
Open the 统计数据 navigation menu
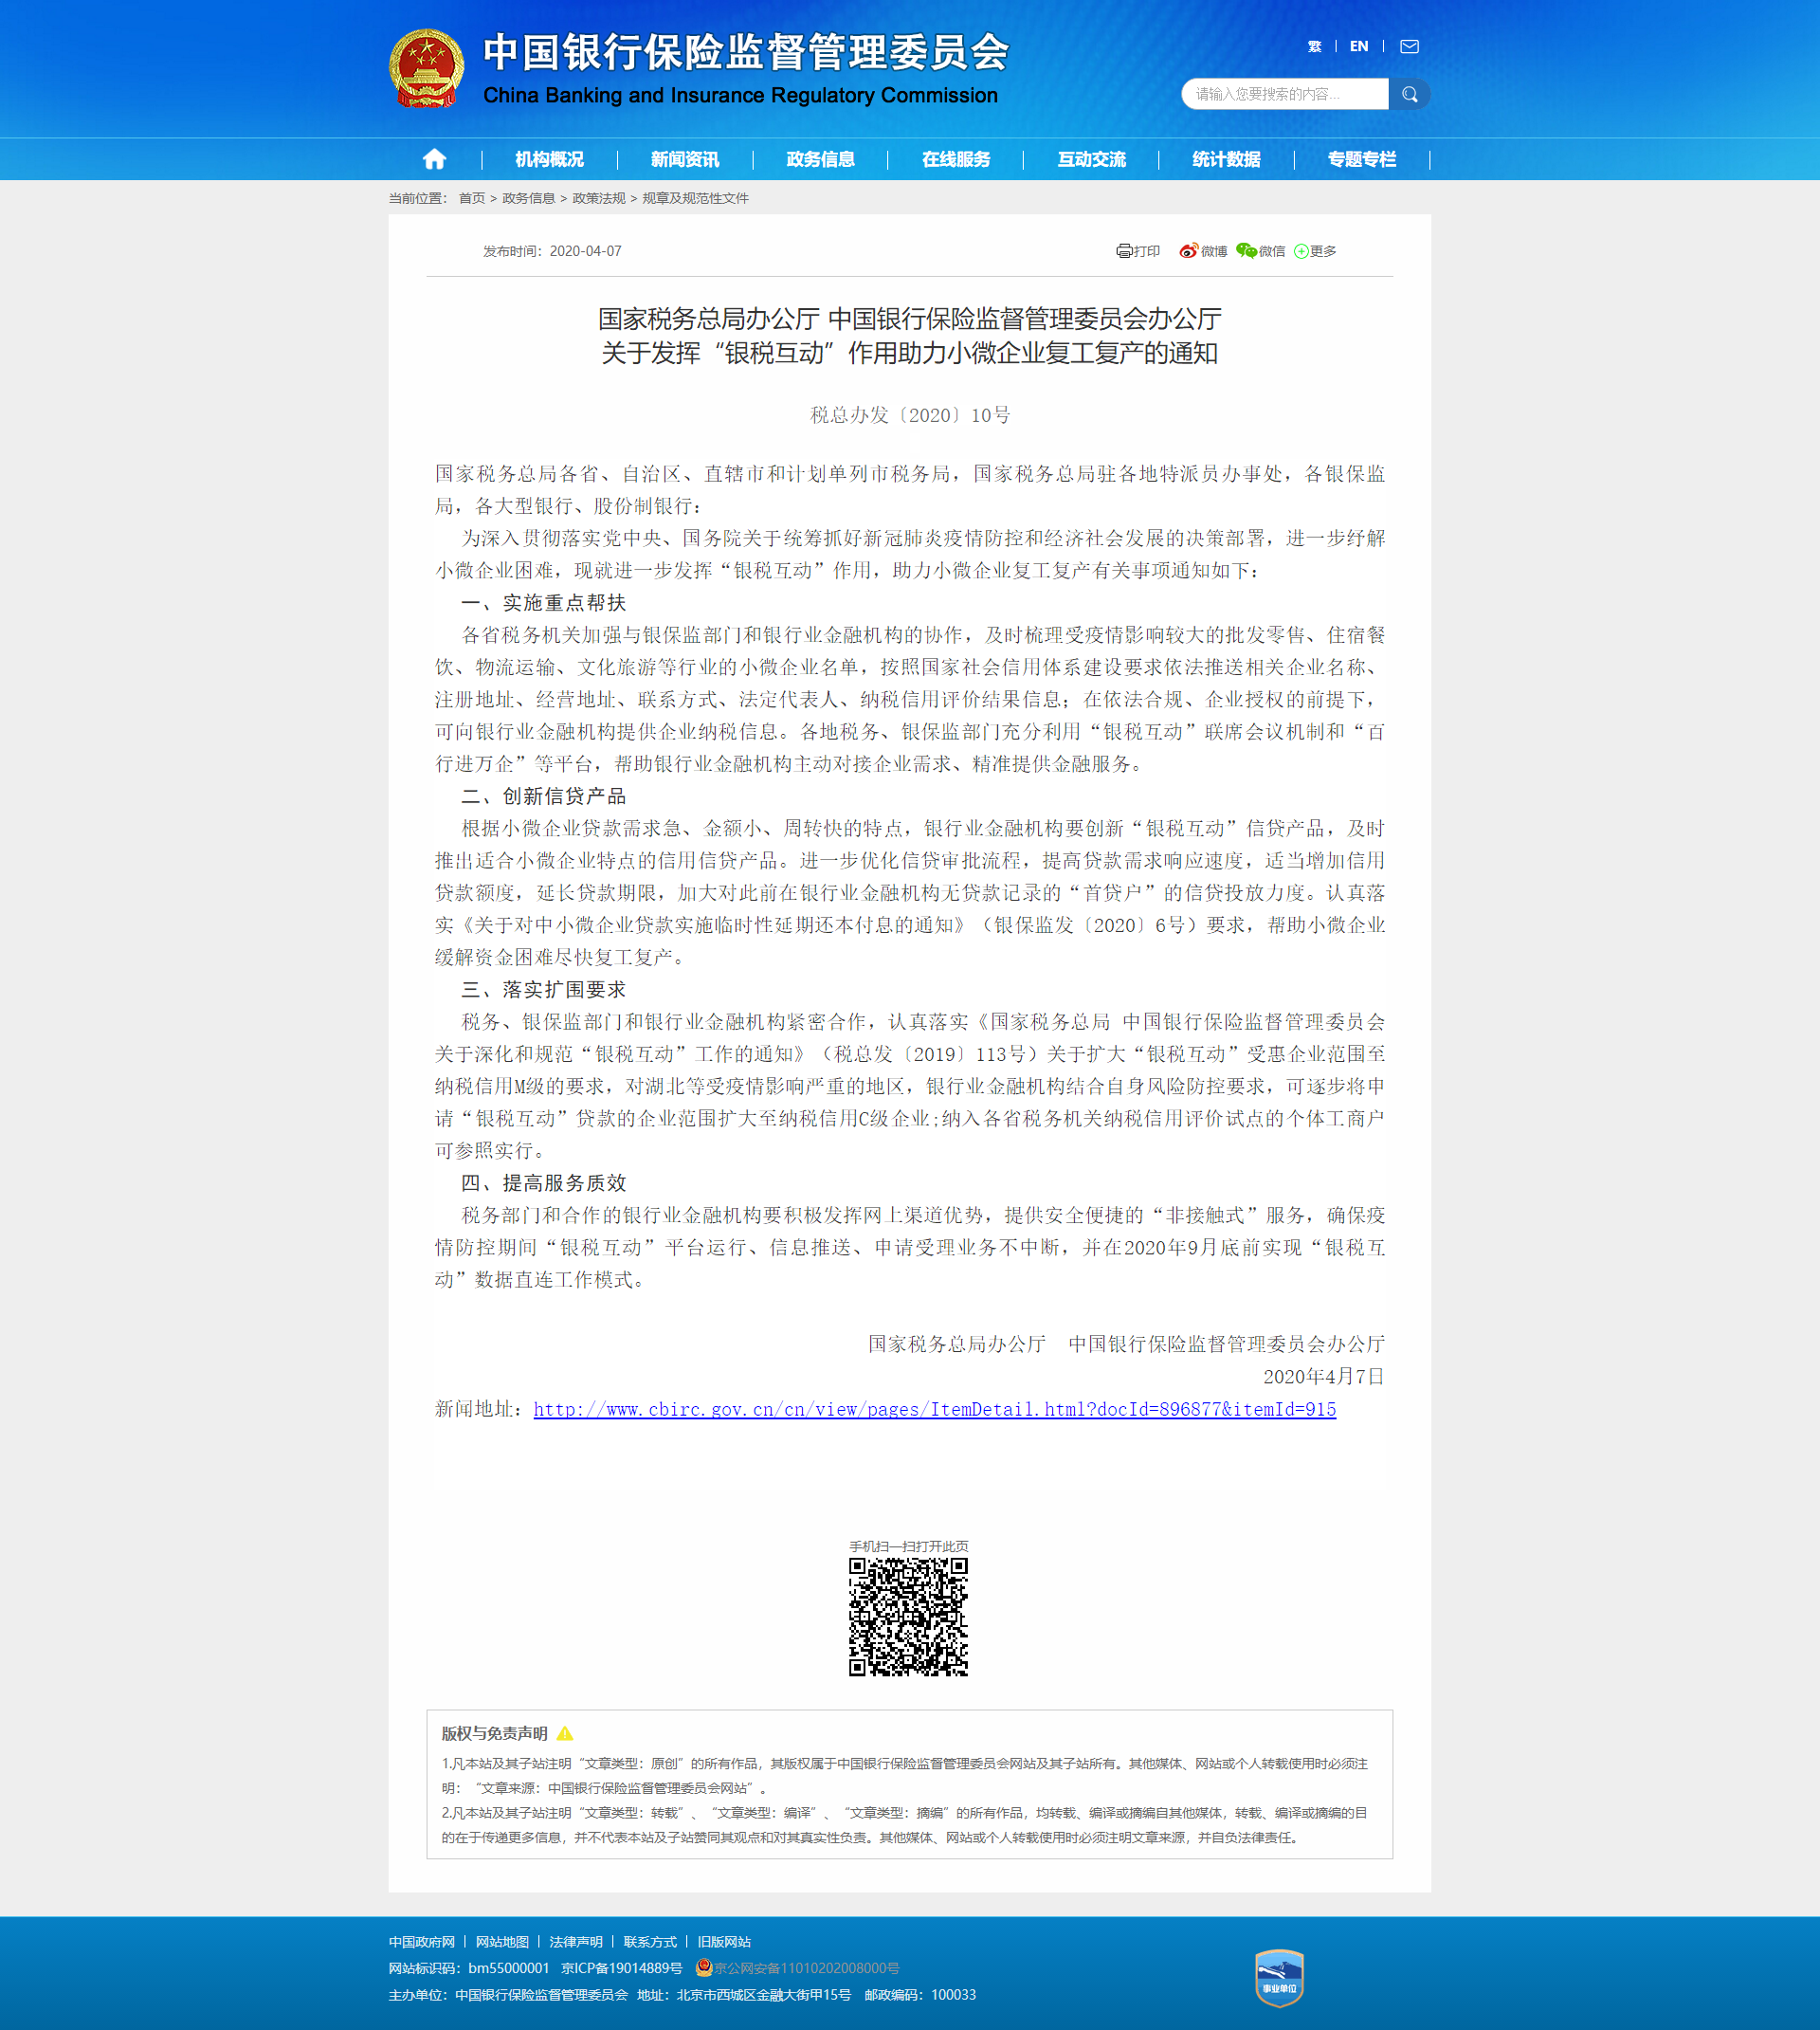pyautogui.click(x=1226, y=159)
